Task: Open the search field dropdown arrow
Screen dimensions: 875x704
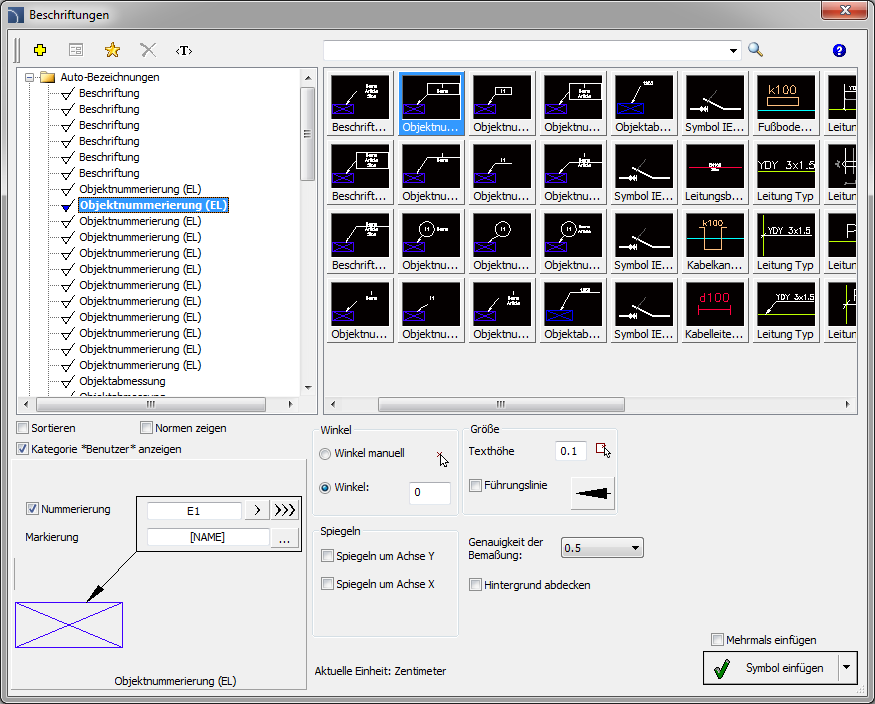Action: (733, 50)
